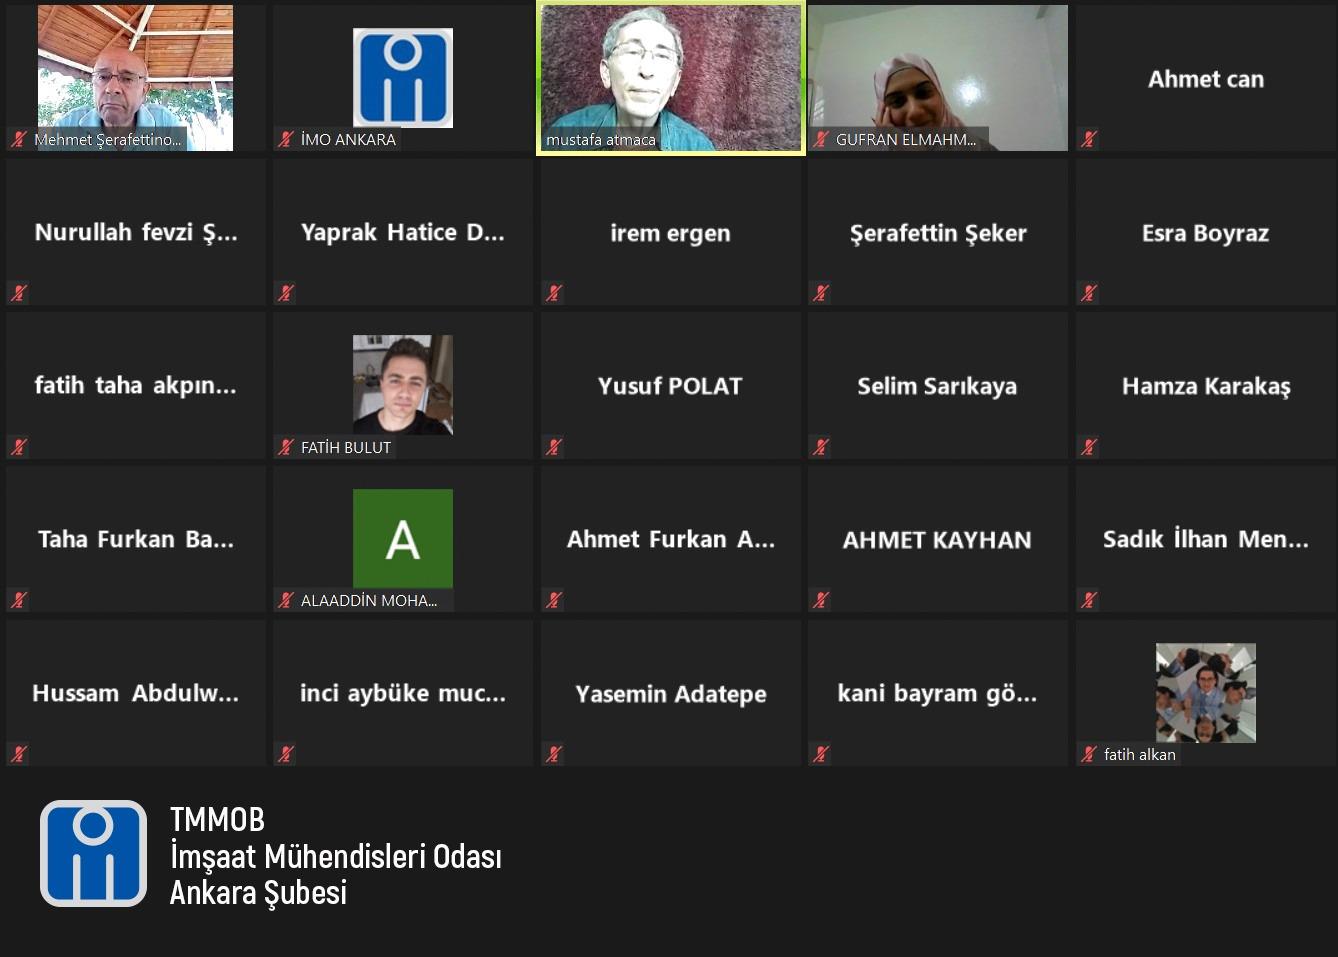Viewport: 1338px width, 957px height.
Task: Click the muted mic icon beside İMO ANKARA's label
Action: [x=286, y=139]
